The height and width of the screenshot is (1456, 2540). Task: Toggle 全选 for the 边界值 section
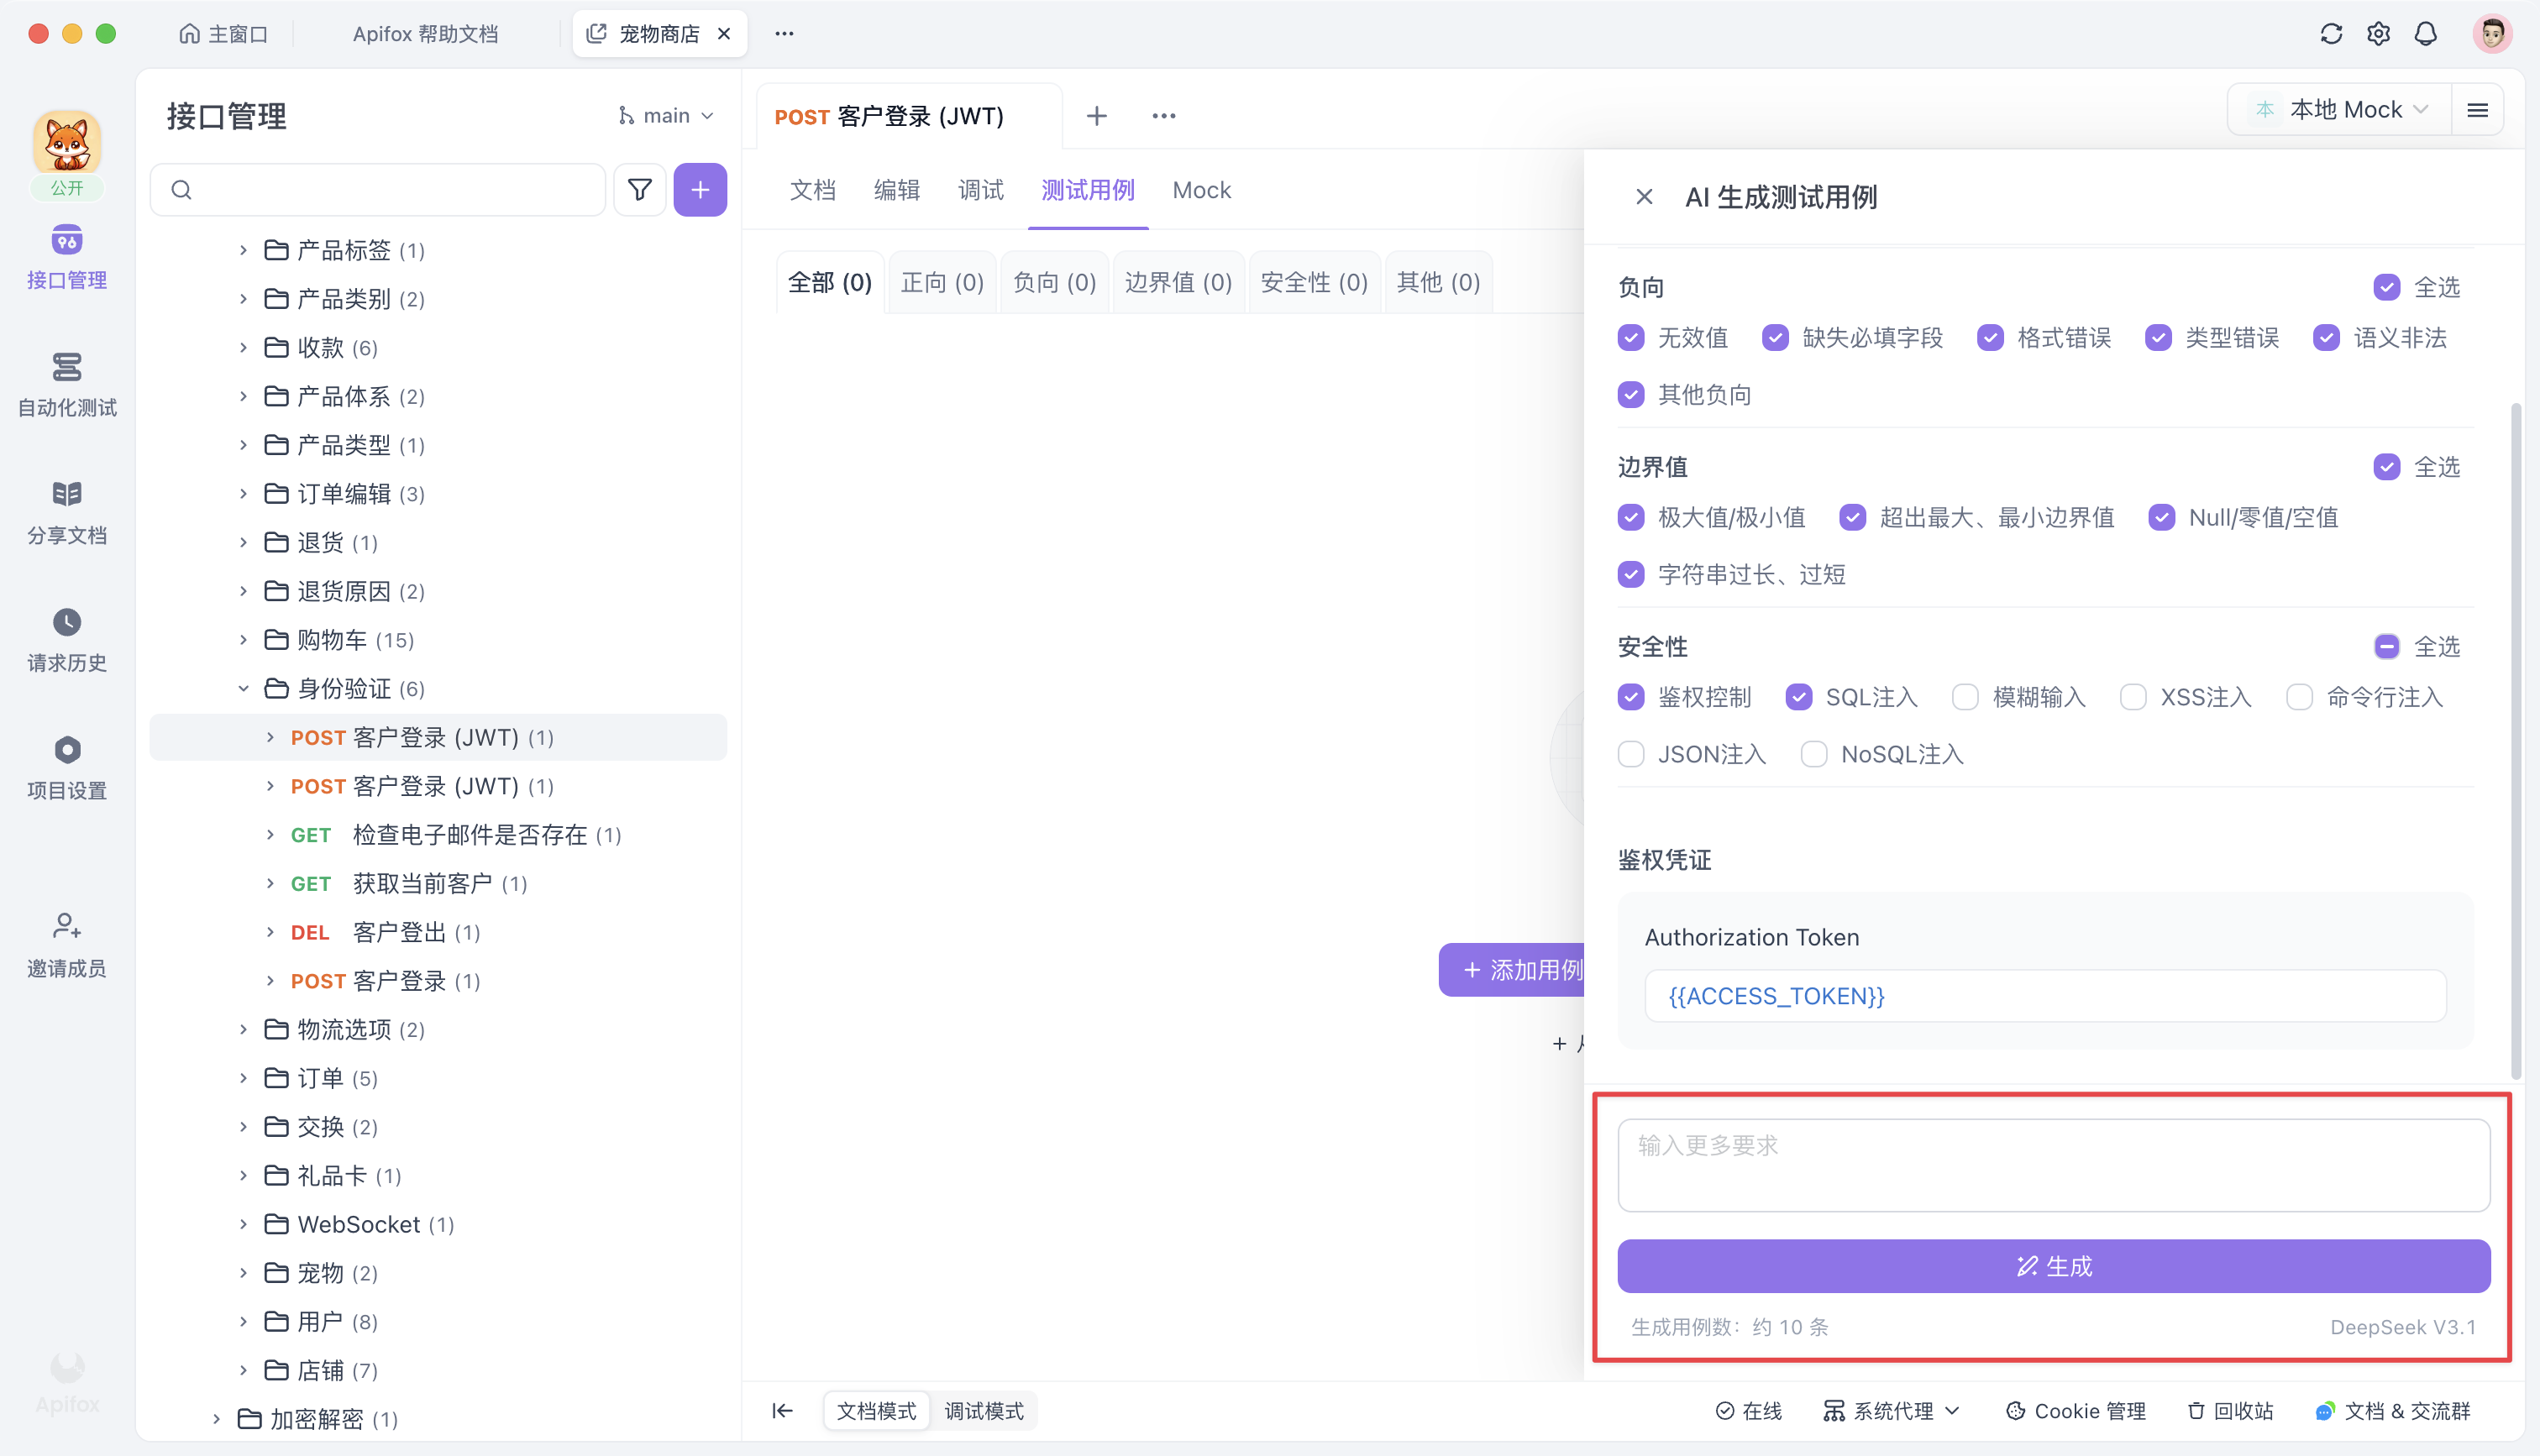(x=2388, y=466)
